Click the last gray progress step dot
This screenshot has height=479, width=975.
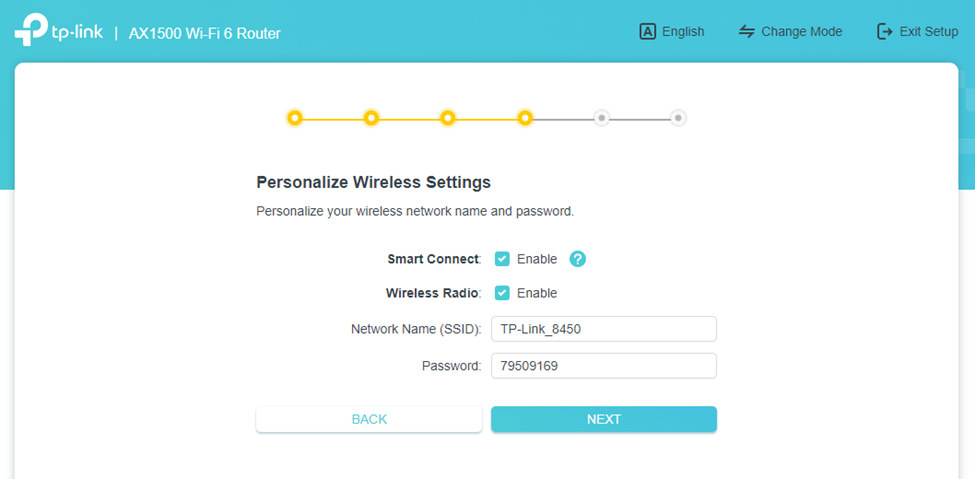point(678,118)
